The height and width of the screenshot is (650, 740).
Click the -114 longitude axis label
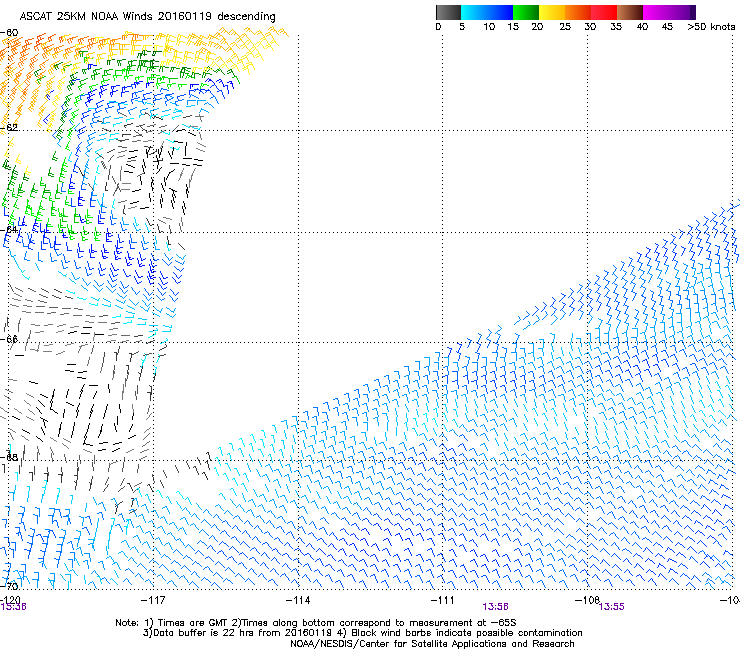298,600
